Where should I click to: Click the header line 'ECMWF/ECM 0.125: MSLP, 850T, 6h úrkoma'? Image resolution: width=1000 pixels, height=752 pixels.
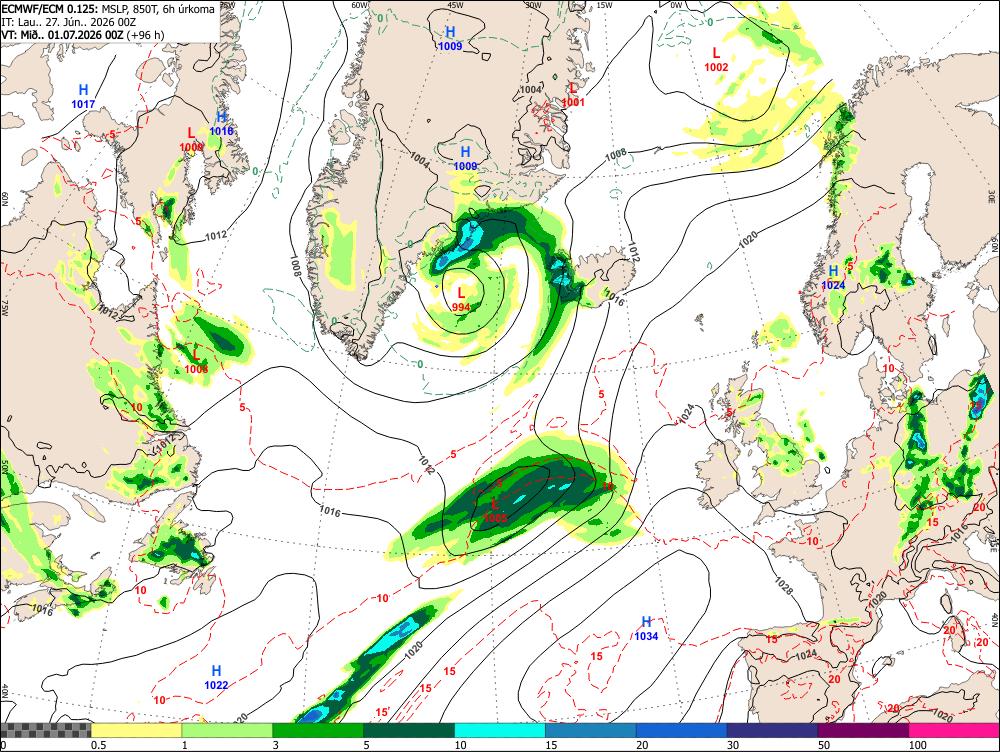click(108, 10)
